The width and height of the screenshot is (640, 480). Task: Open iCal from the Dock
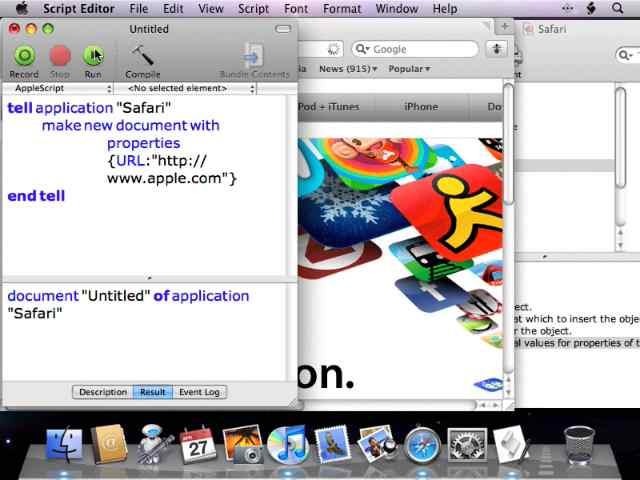tap(198, 446)
